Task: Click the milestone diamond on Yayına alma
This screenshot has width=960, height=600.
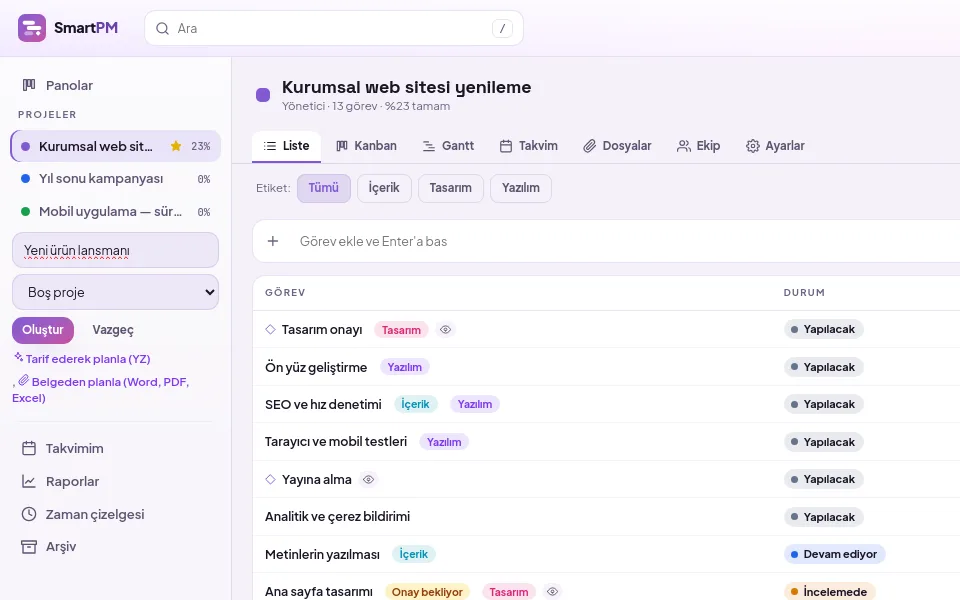Action: pos(271,479)
